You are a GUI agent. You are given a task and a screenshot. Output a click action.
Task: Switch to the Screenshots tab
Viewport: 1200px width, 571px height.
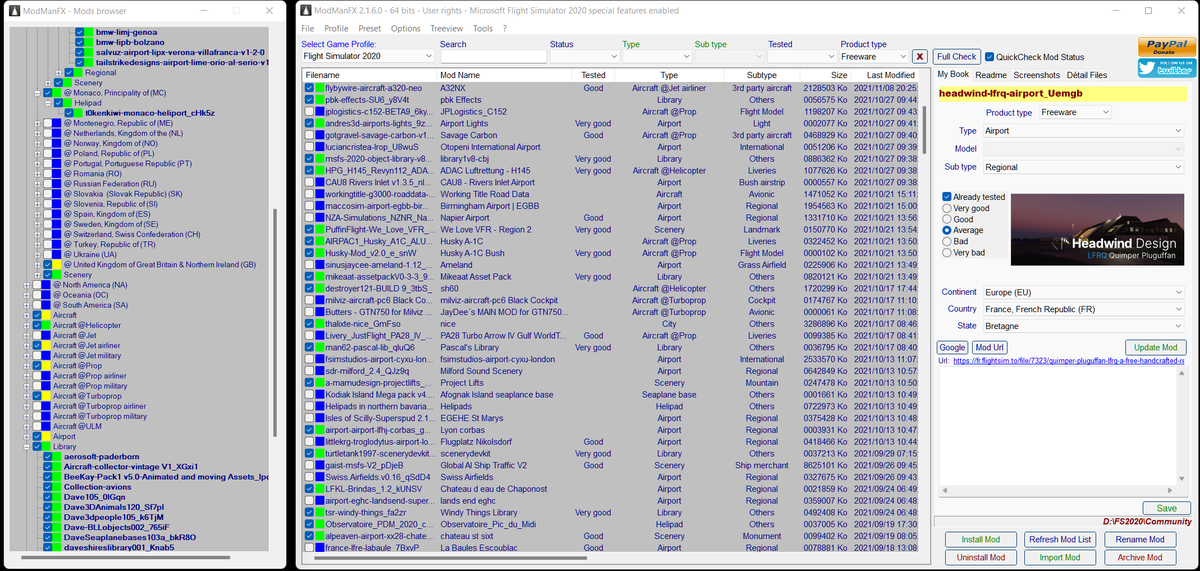pyautogui.click(x=1036, y=75)
